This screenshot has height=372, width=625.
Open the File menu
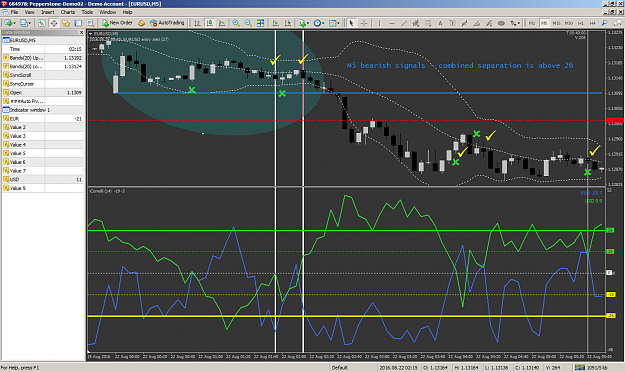[x=14, y=12]
